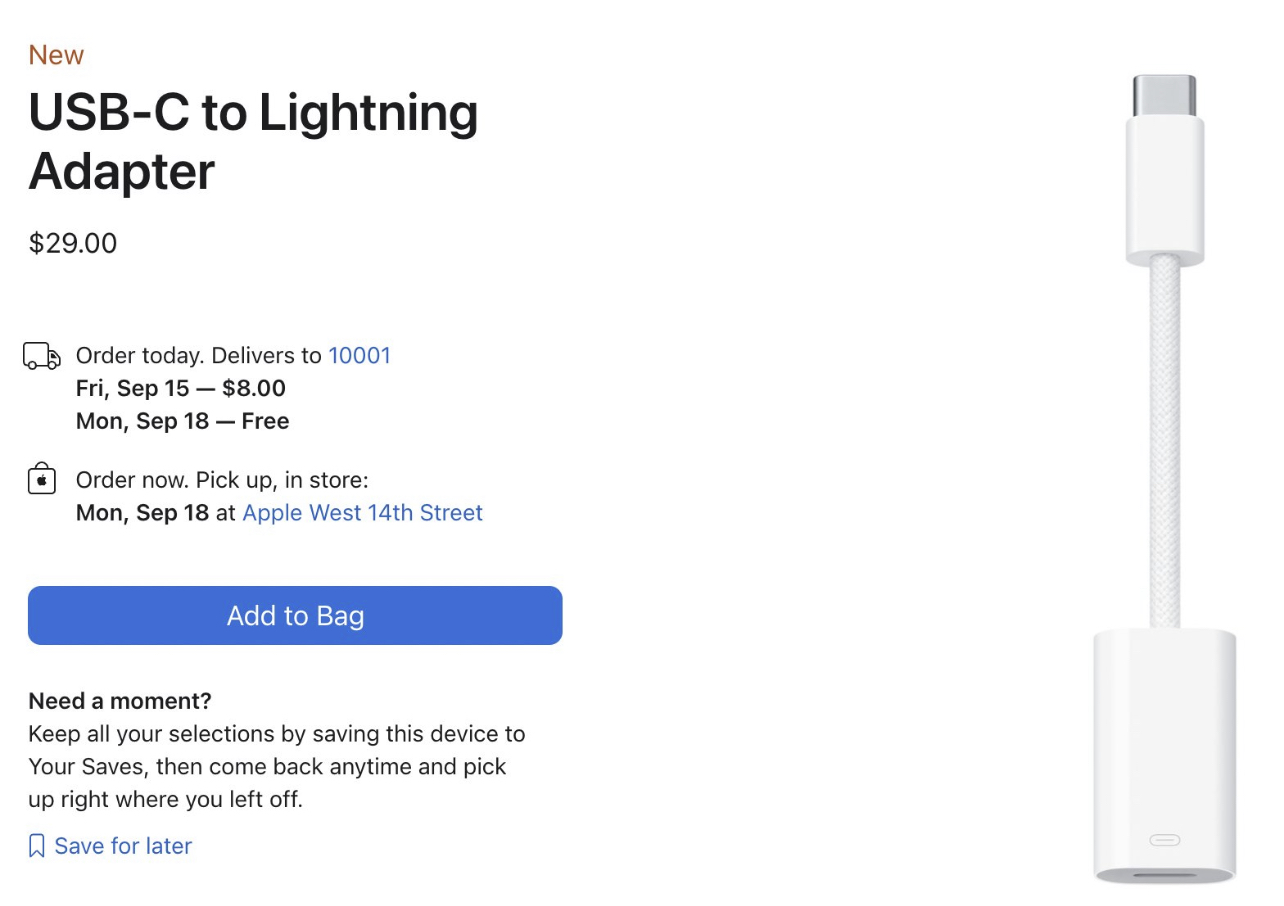Click the Need a moment? heading
The height and width of the screenshot is (906, 1284).
pyautogui.click(x=120, y=700)
